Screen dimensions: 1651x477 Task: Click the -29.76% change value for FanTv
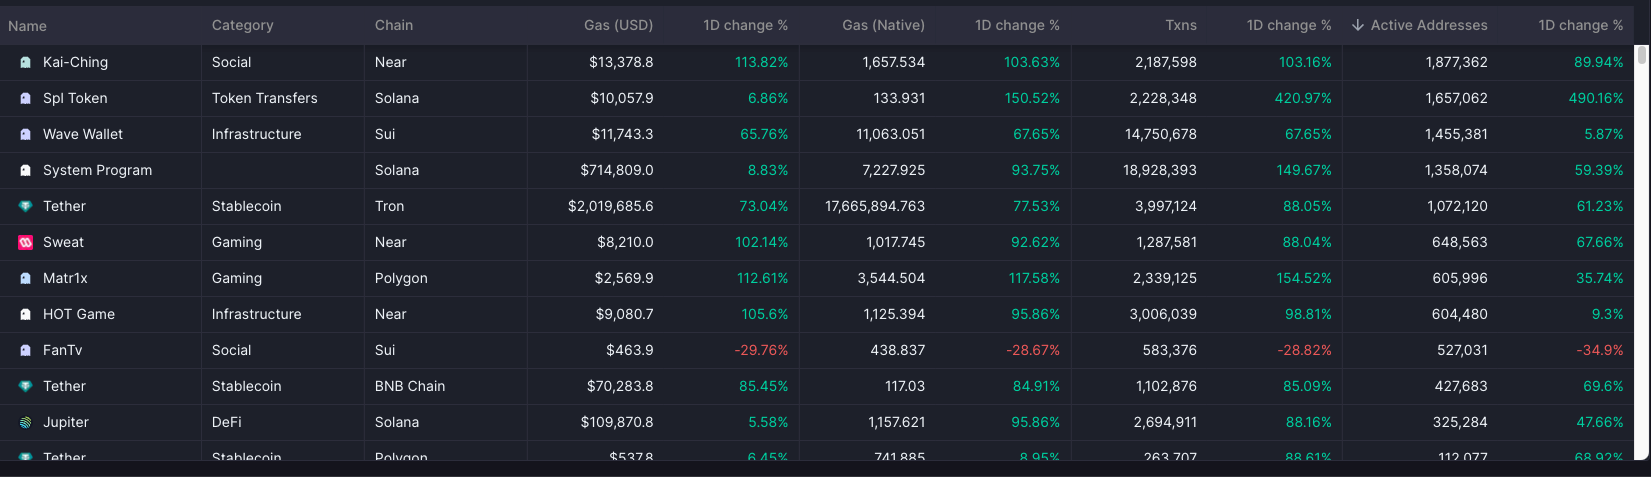[x=761, y=350]
